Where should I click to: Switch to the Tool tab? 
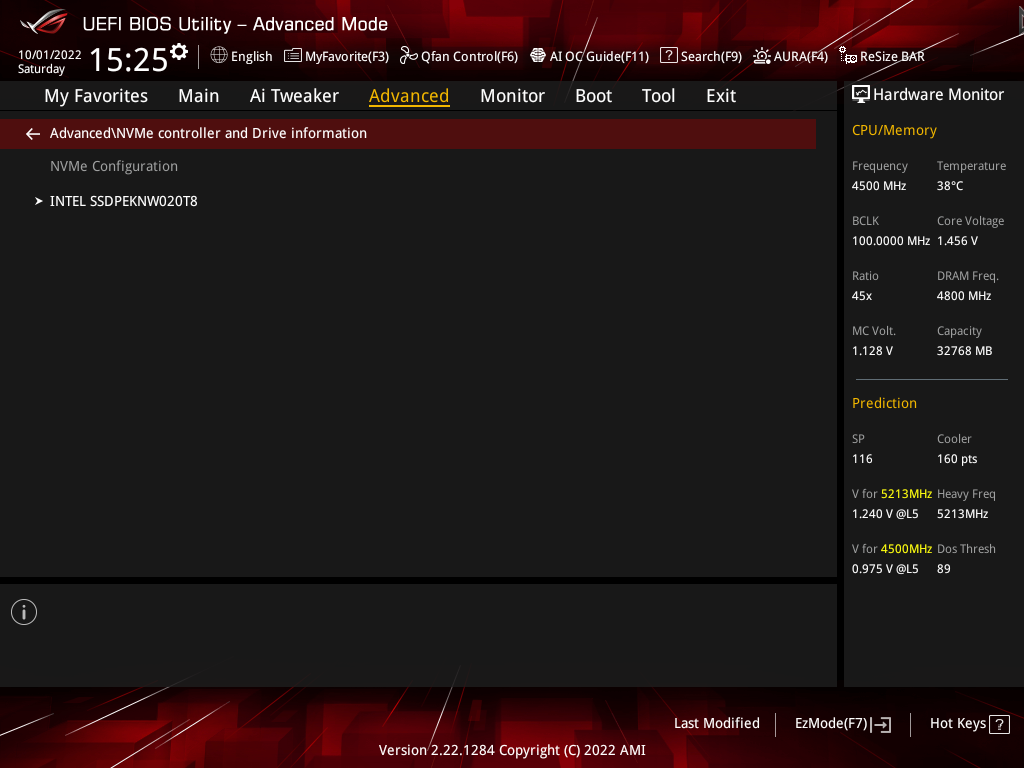point(658,96)
